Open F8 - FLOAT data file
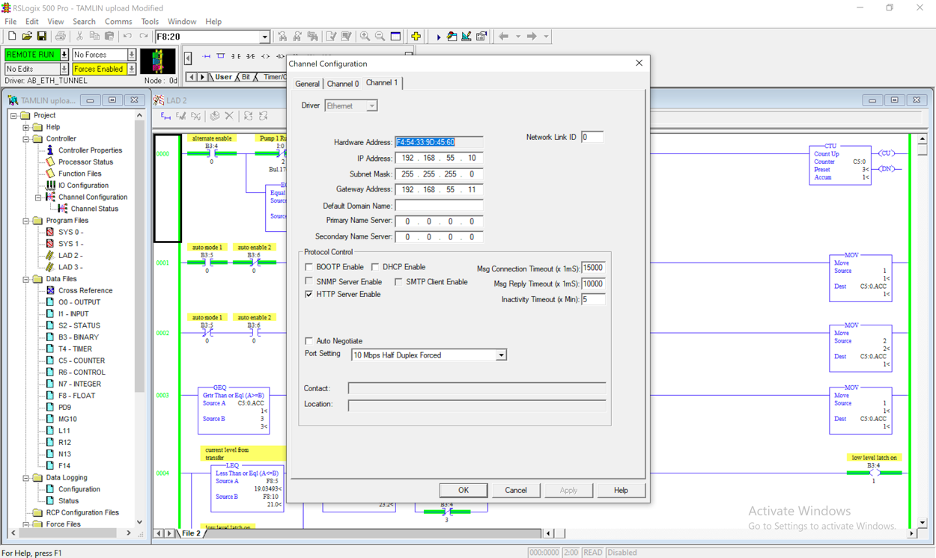This screenshot has width=936, height=558. [x=76, y=395]
